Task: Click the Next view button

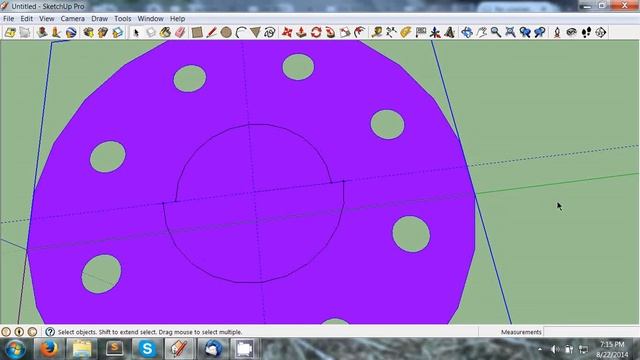Action: click(540, 32)
